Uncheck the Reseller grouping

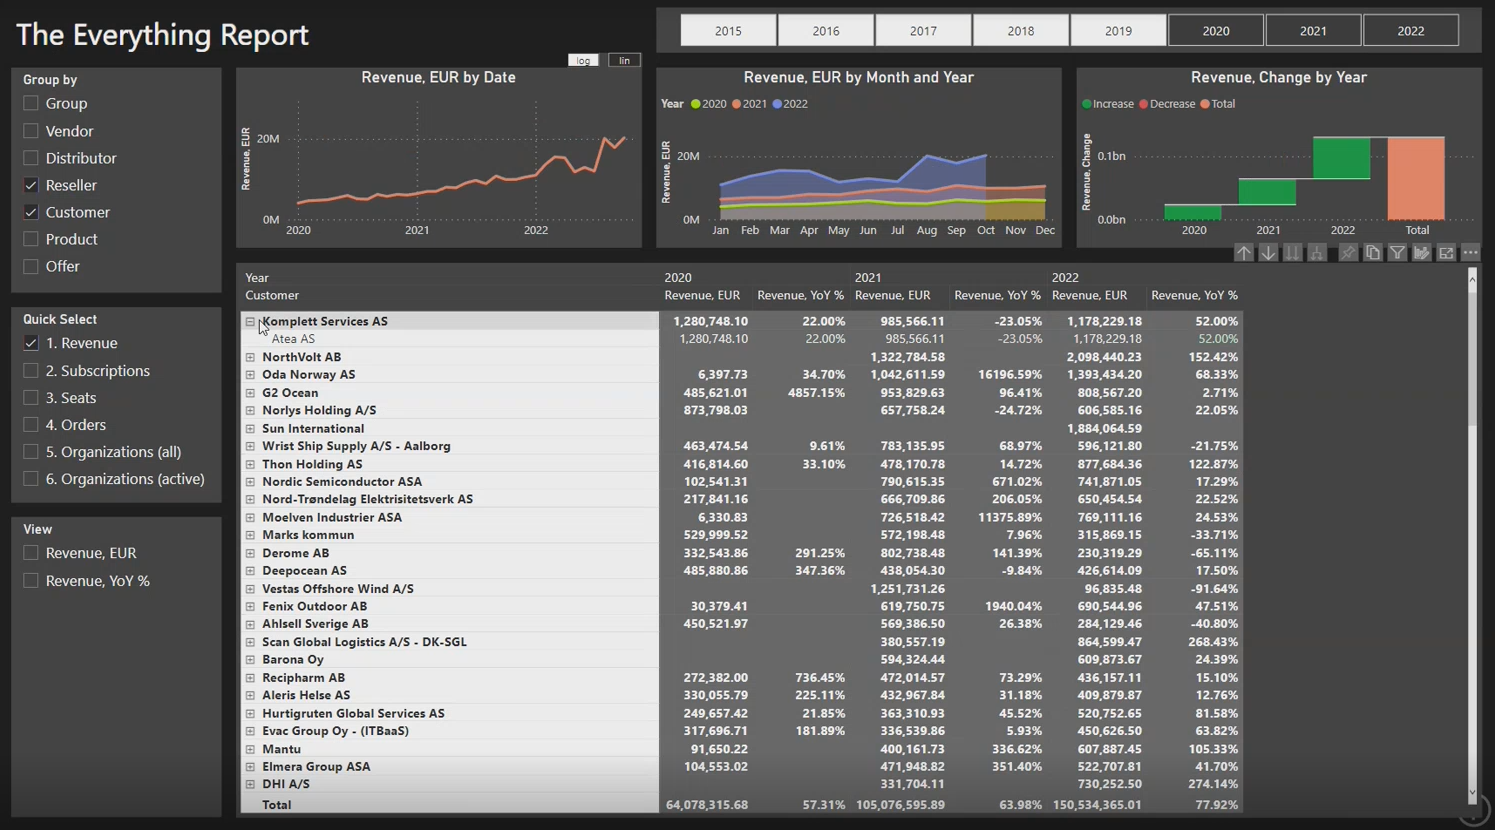tap(31, 185)
